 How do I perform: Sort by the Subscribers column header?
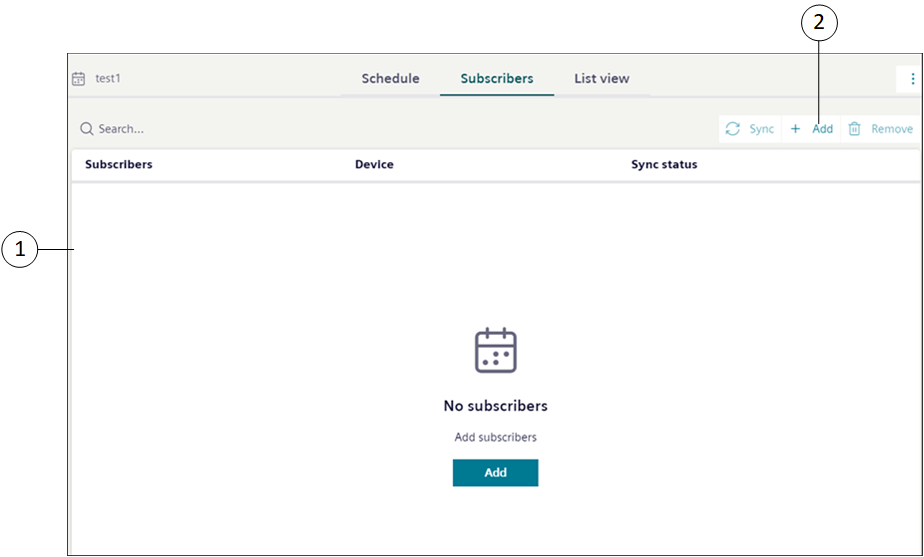119,165
